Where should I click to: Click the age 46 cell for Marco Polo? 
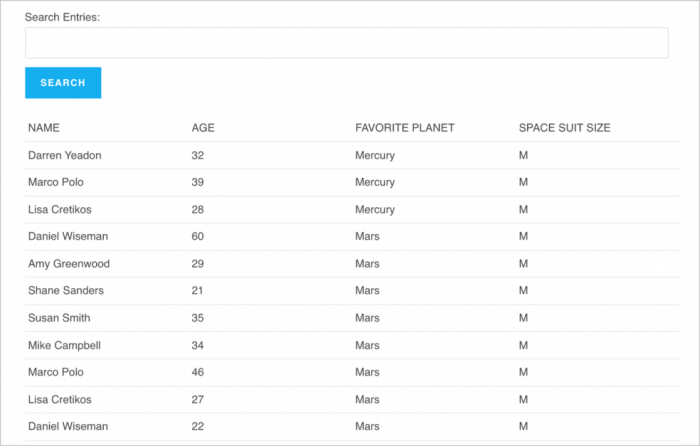(198, 372)
